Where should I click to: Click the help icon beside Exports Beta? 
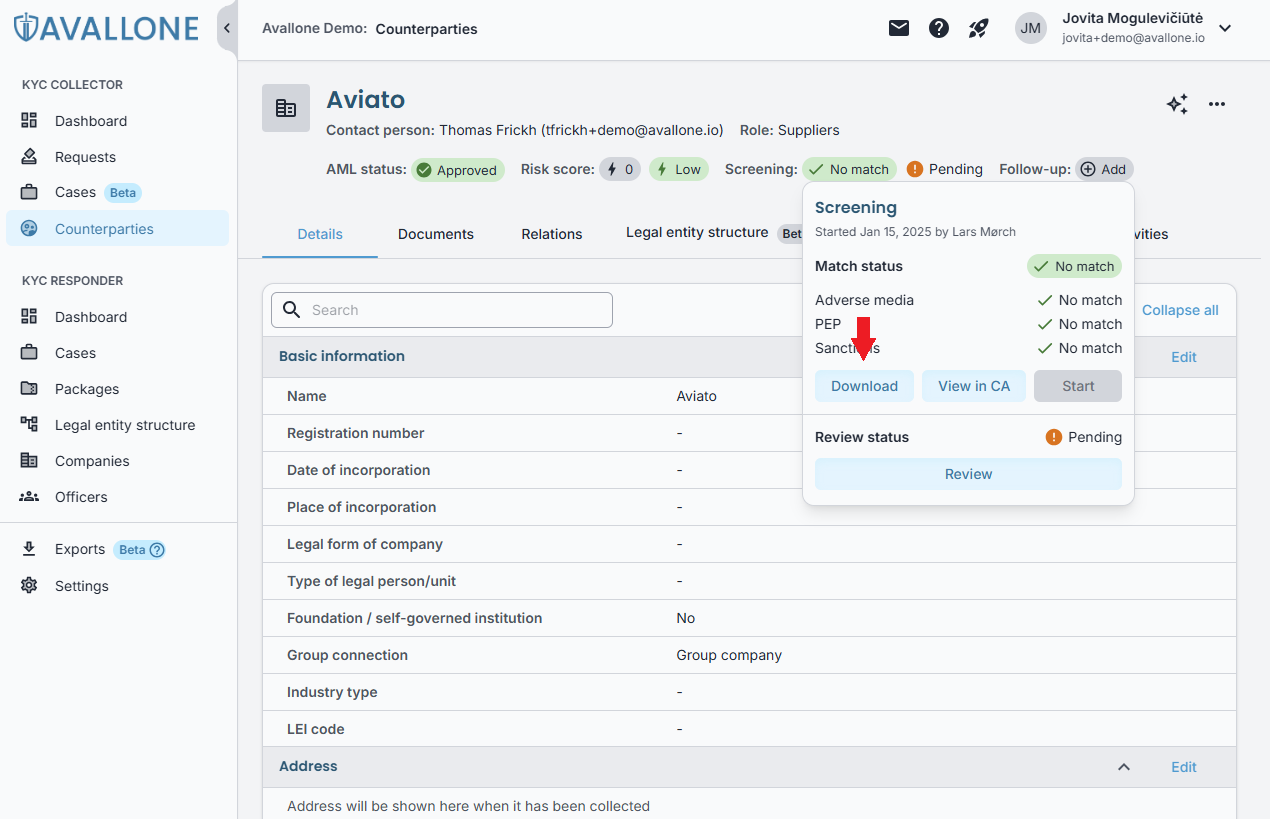[157, 549]
